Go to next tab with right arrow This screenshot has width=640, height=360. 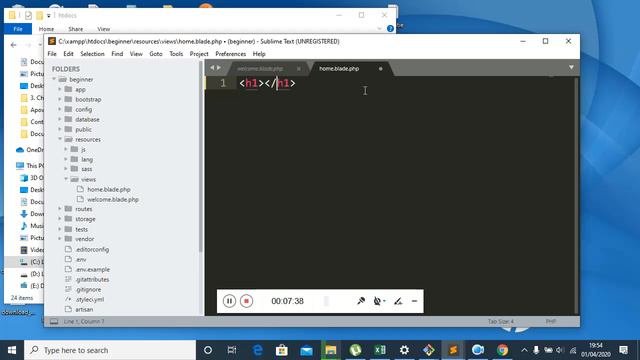point(219,68)
